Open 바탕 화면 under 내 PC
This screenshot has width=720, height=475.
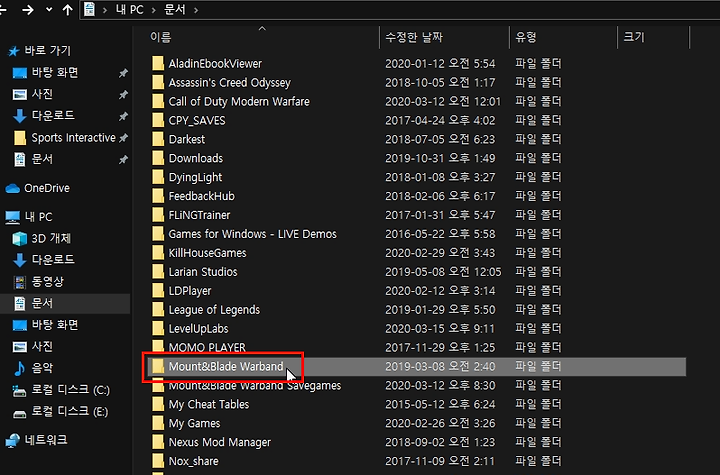55,325
